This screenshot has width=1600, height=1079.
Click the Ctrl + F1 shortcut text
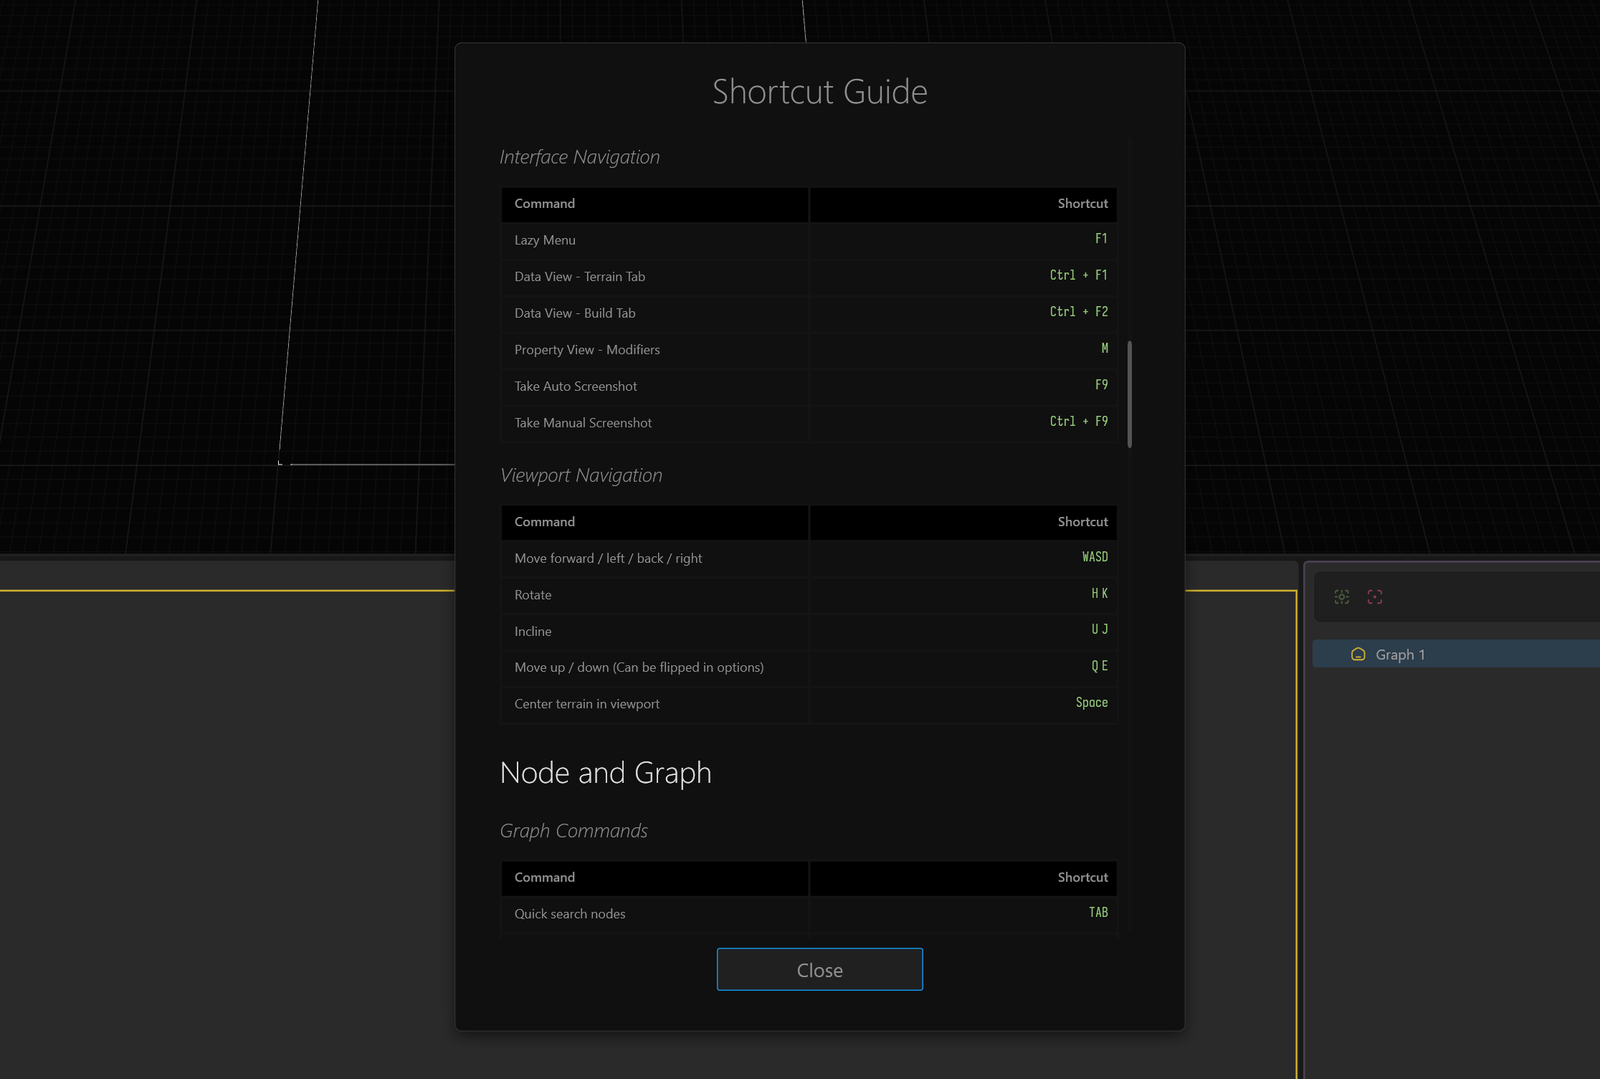1078,274
